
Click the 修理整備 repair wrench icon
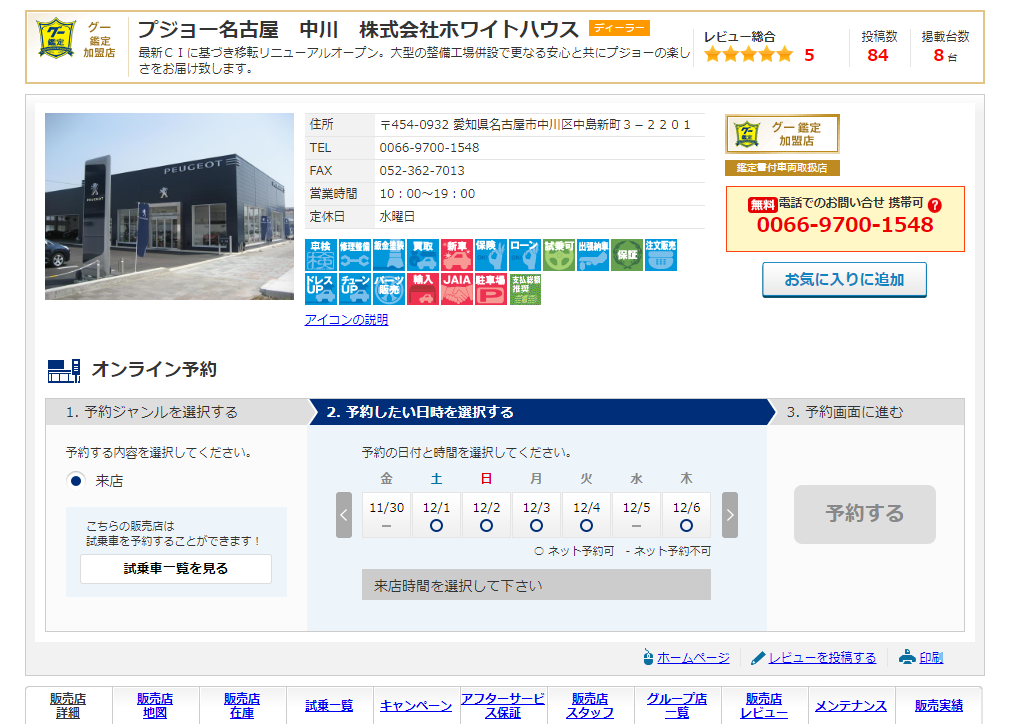pyautogui.click(x=355, y=255)
